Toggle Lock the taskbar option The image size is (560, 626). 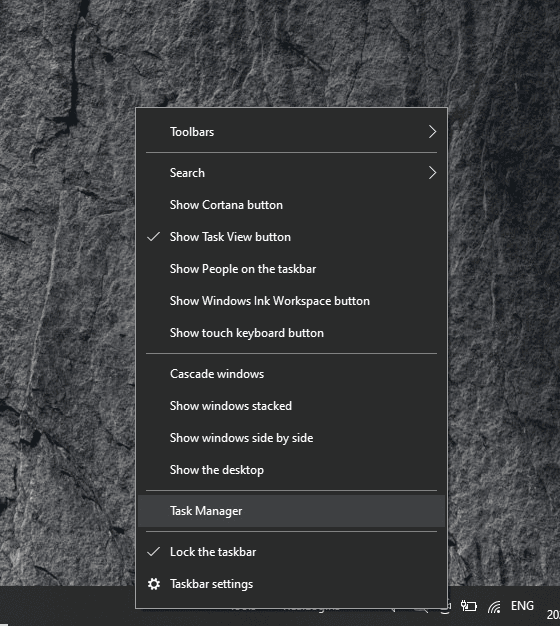tap(291, 552)
